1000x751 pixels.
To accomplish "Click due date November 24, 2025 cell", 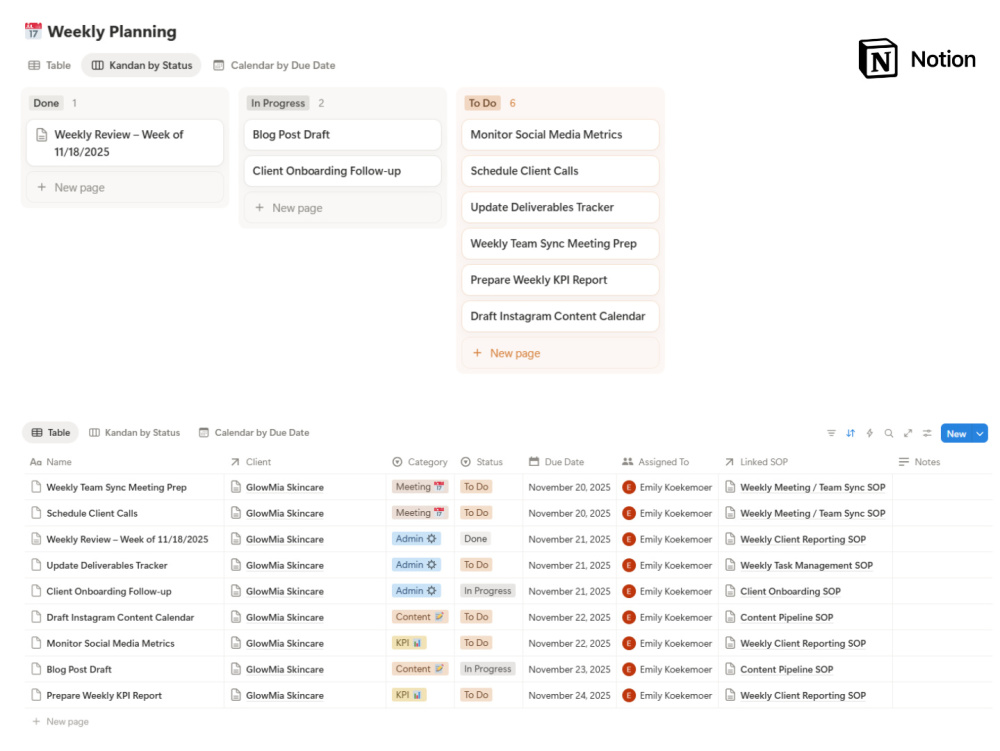I will tap(569, 696).
